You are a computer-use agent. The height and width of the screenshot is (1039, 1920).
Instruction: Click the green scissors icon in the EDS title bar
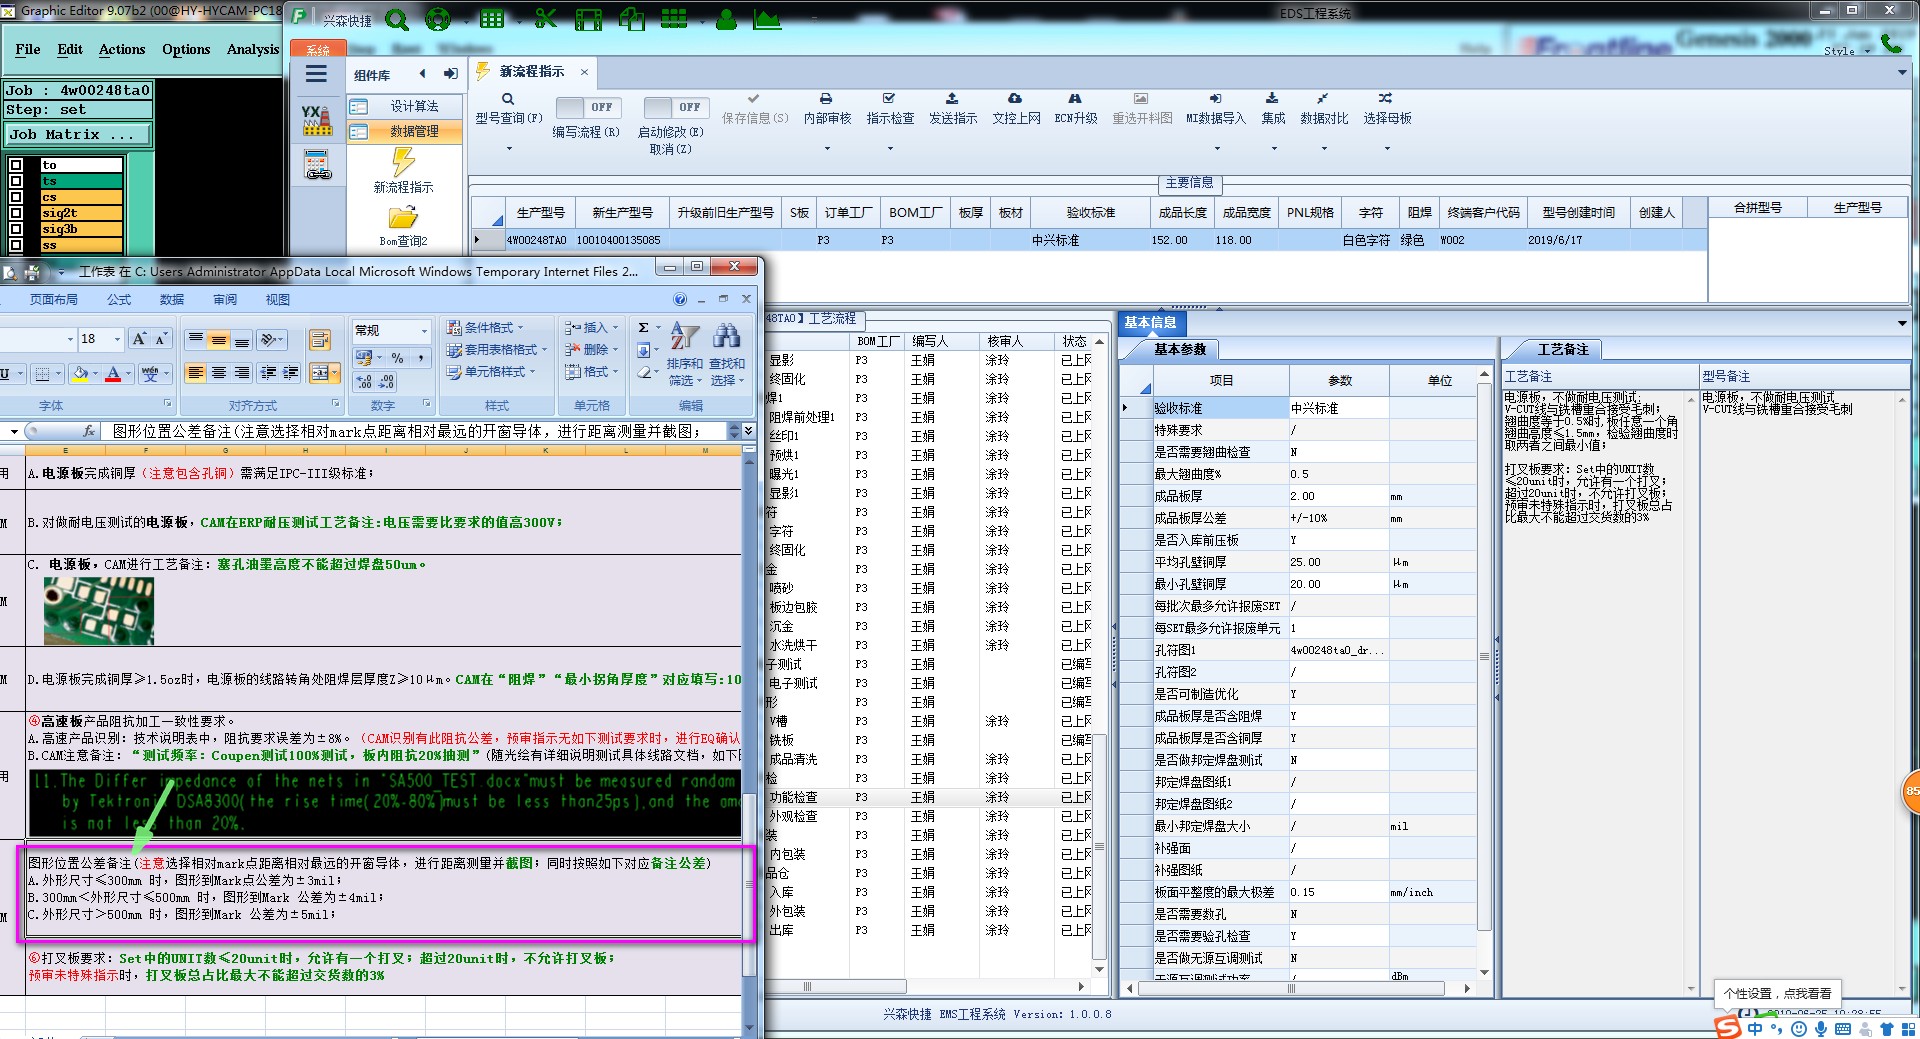[545, 19]
